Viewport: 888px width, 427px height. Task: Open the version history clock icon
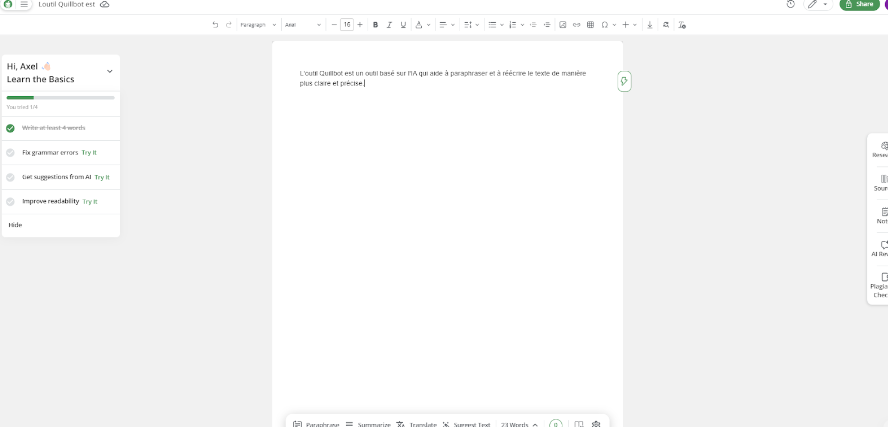(791, 4)
